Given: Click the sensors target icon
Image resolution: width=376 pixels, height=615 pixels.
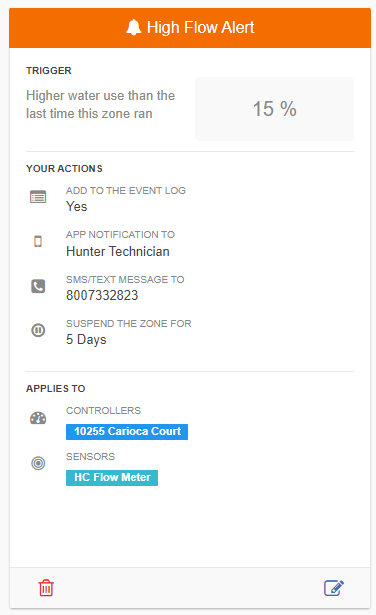Looking at the screenshot, I should click(38, 463).
